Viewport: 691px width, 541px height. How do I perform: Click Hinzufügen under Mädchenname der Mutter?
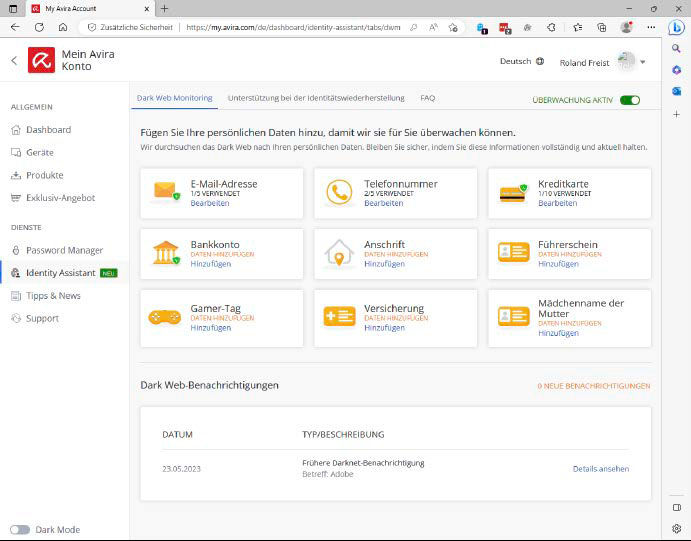point(558,333)
